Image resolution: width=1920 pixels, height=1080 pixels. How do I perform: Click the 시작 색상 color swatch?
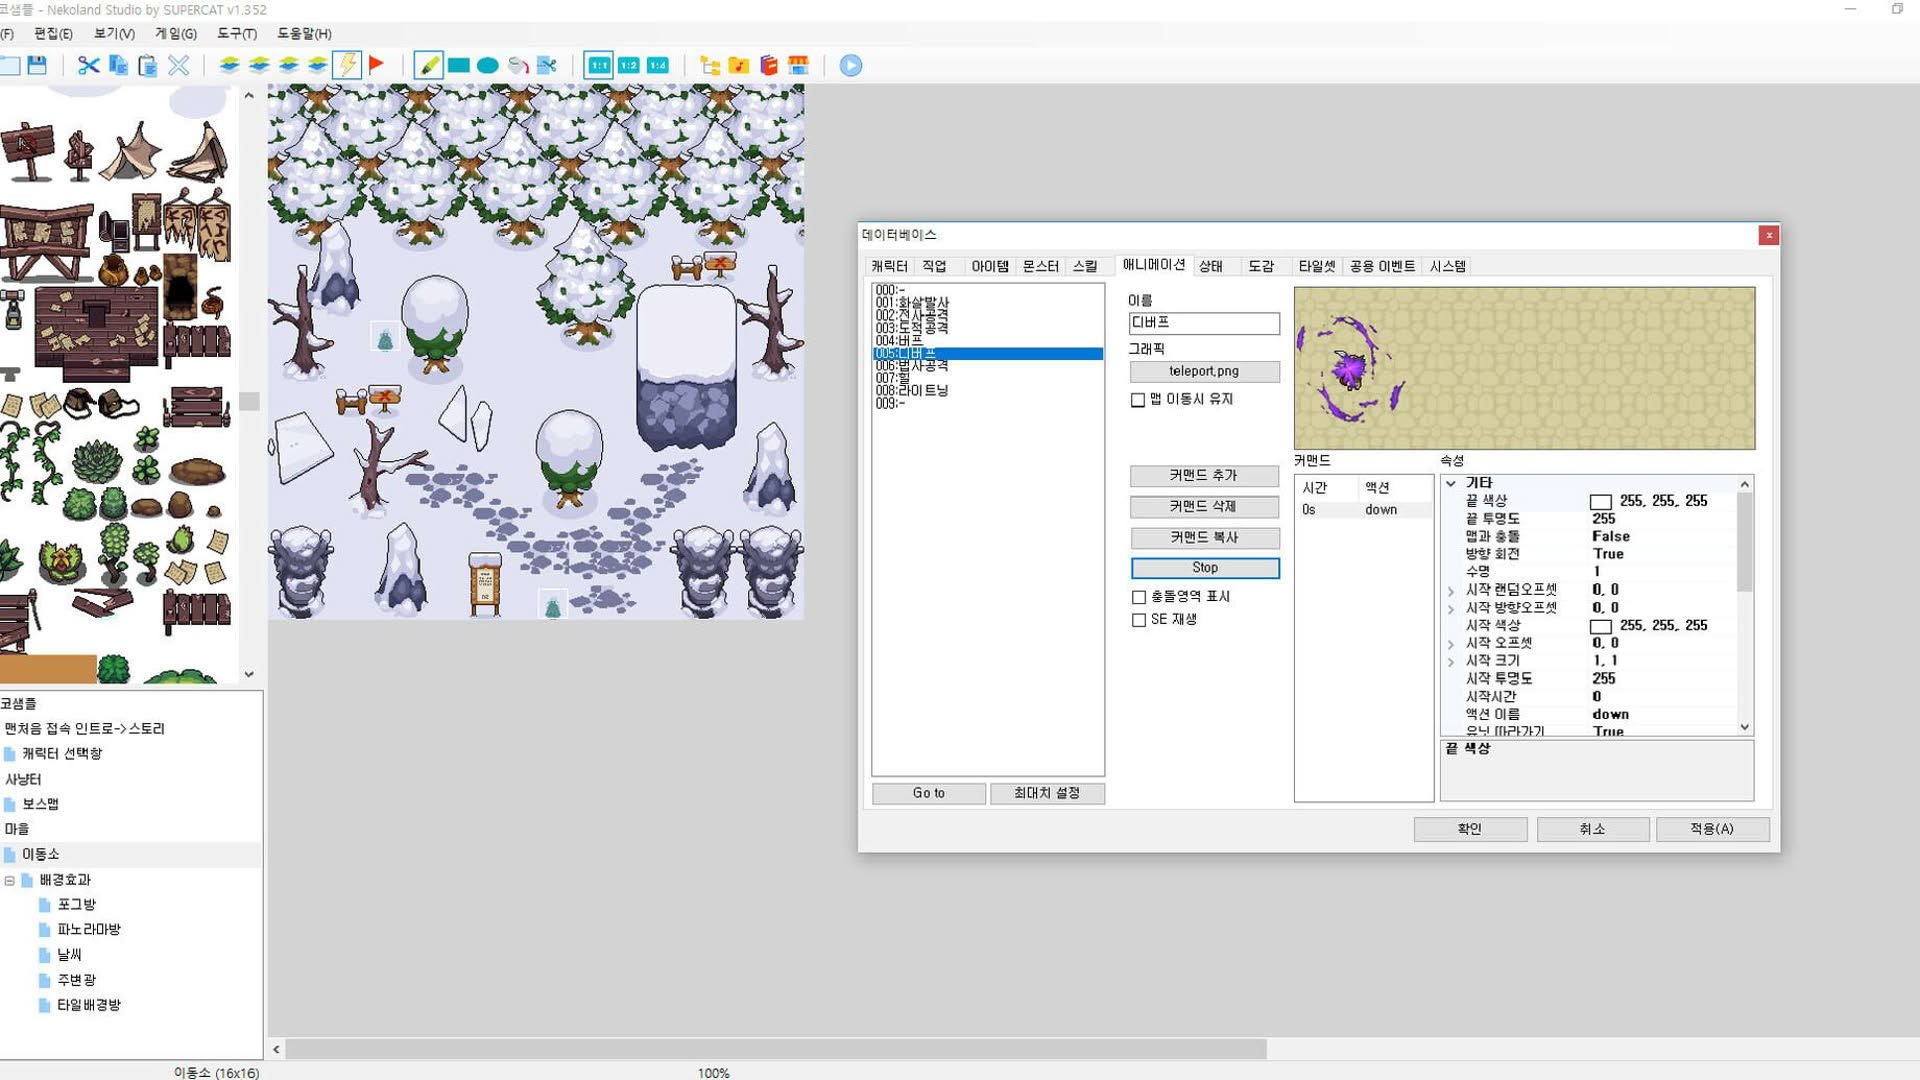coord(1600,627)
